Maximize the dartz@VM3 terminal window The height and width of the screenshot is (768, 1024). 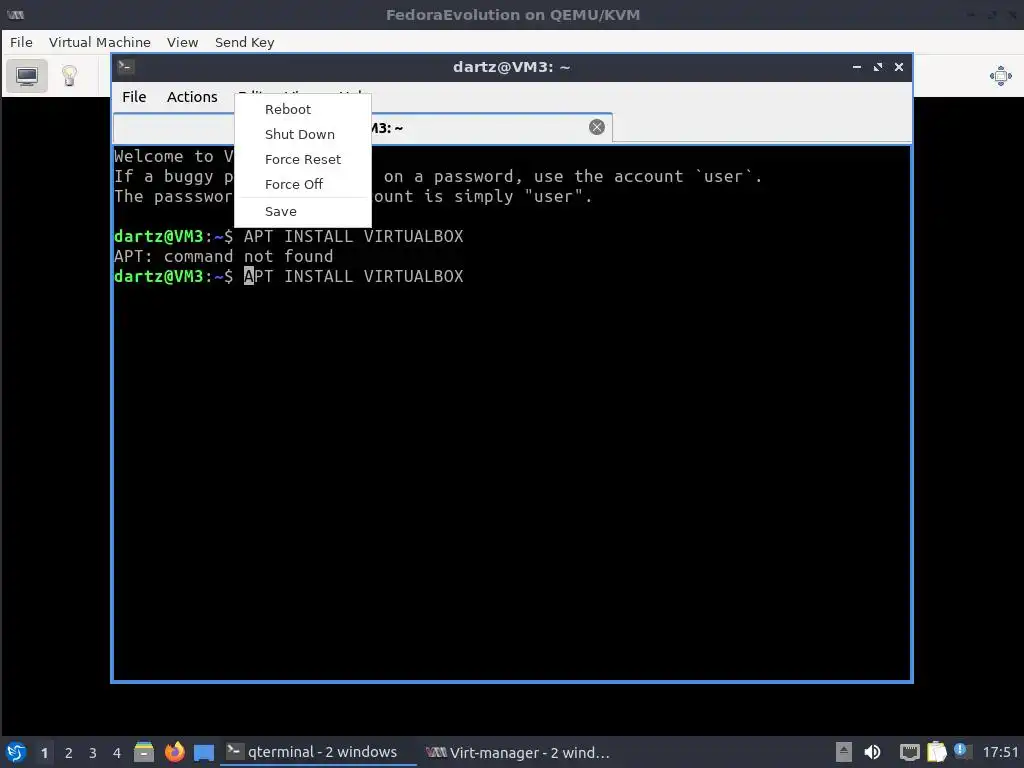tap(878, 67)
